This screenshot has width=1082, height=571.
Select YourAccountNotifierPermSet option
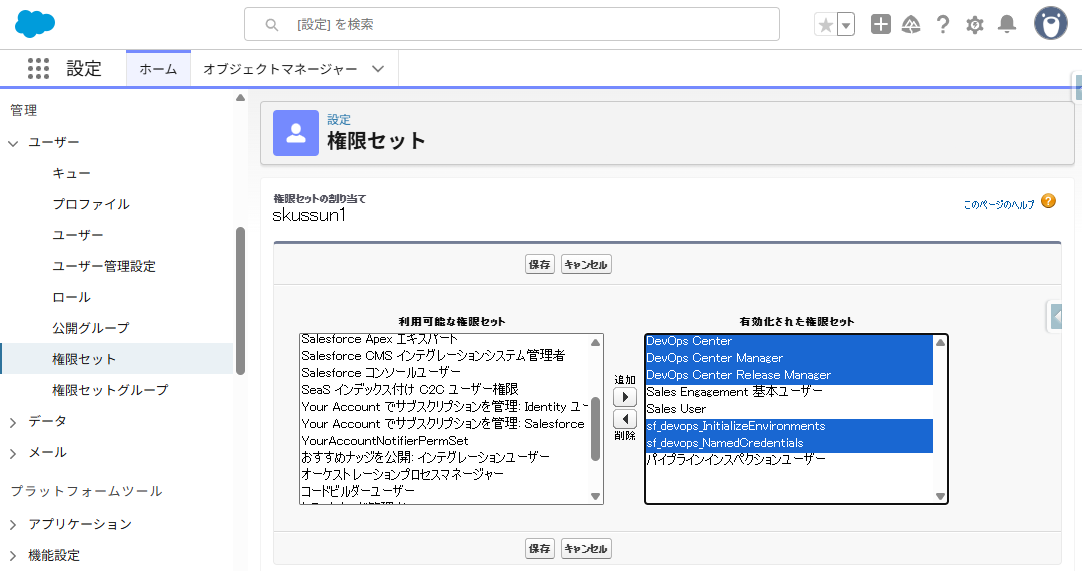(x=384, y=441)
